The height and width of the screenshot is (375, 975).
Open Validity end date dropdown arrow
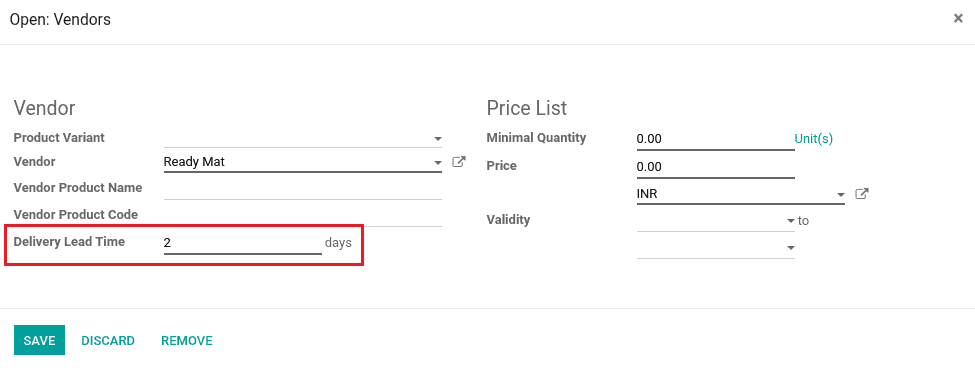791,248
